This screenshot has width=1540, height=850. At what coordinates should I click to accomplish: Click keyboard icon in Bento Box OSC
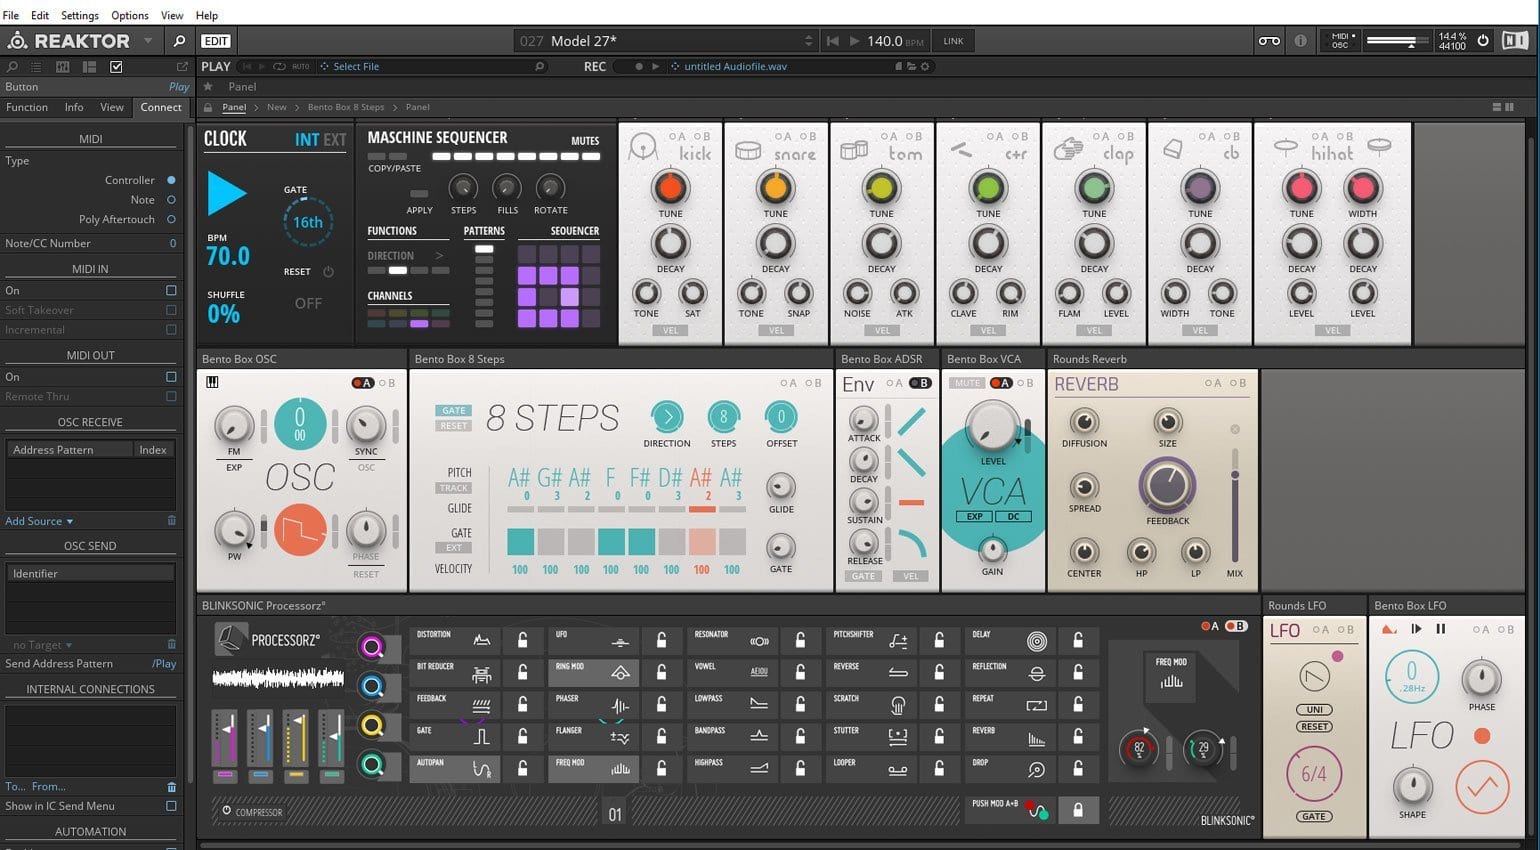pyautogui.click(x=212, y=382)
